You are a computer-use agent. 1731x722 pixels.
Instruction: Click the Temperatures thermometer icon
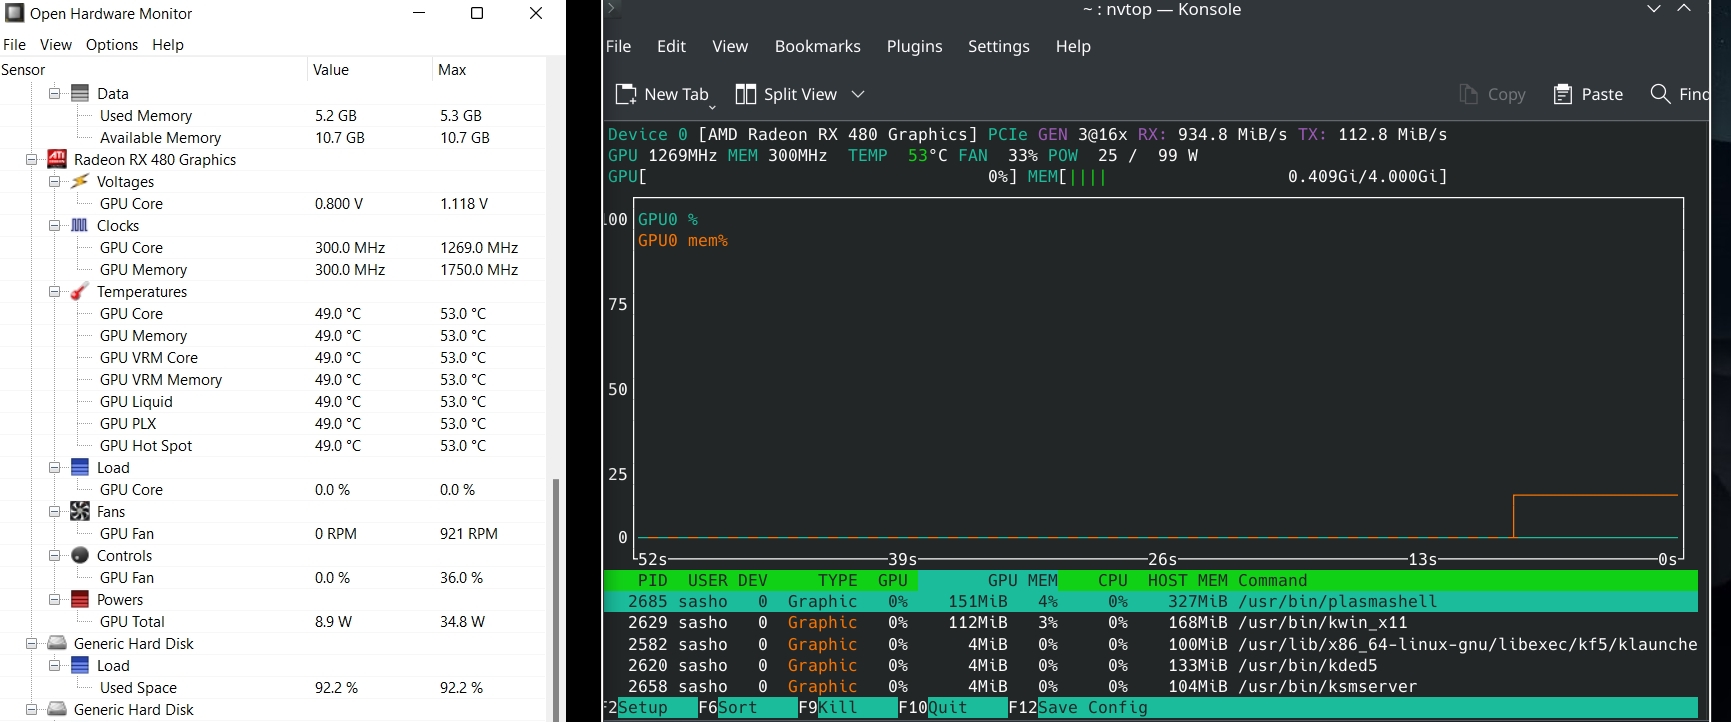click(x=80, y=291)
